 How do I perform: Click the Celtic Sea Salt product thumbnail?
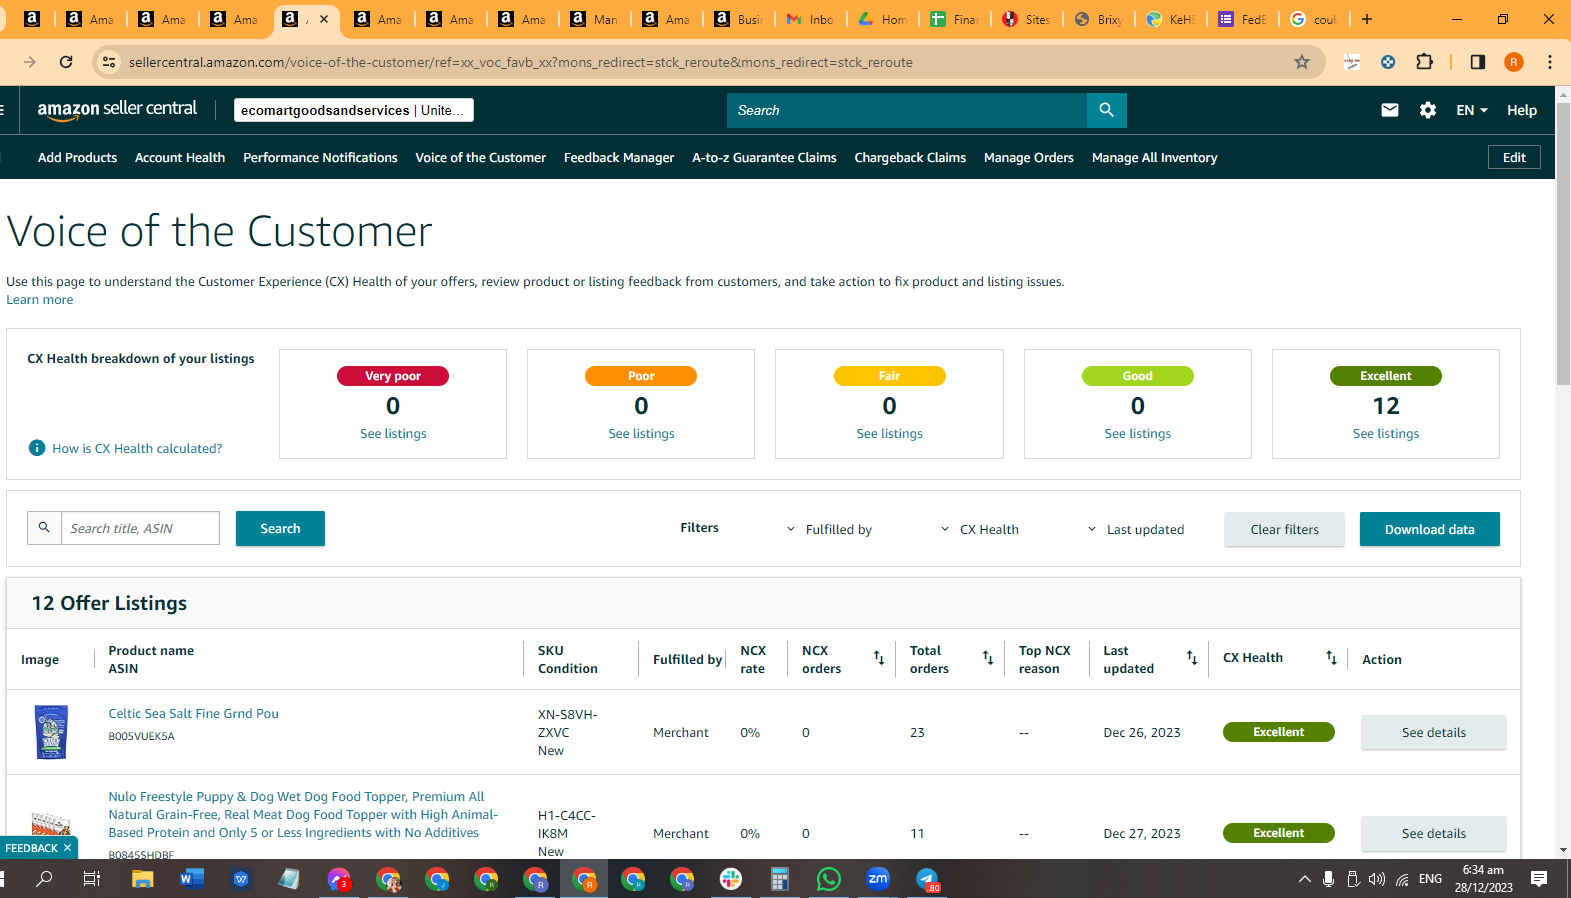pos(51,732)
